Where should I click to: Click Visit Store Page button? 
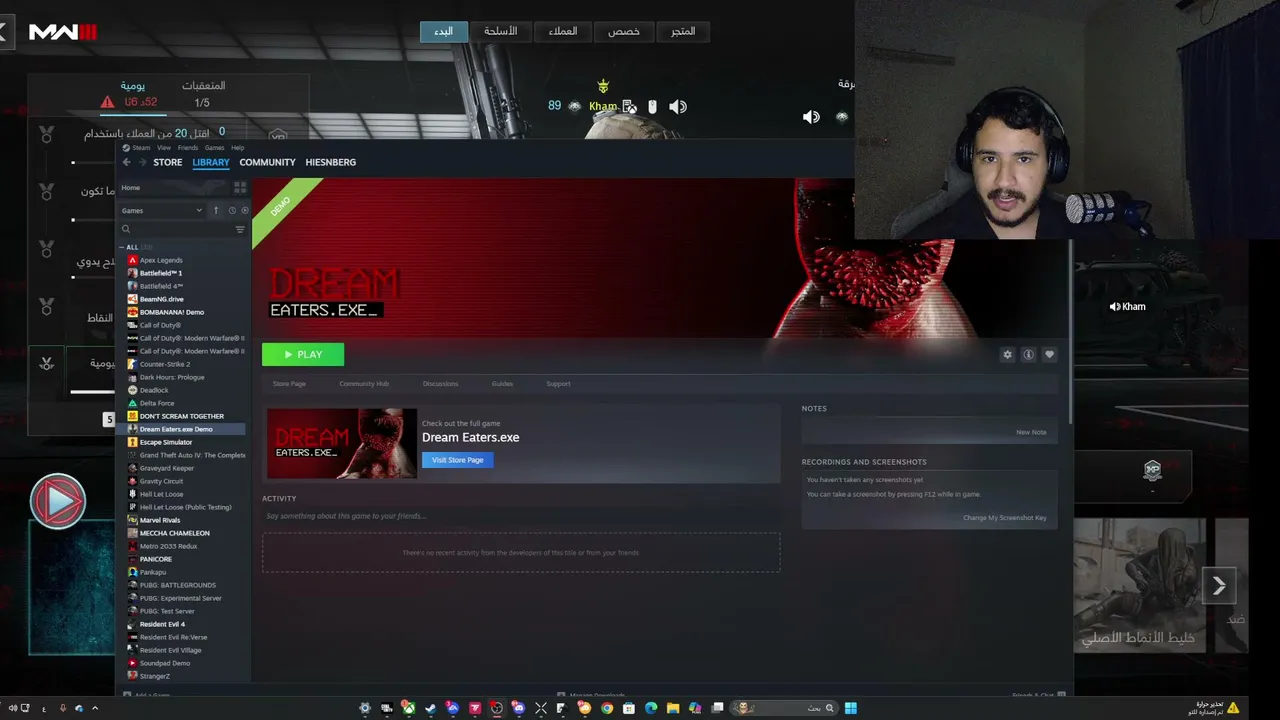[458, 460]
